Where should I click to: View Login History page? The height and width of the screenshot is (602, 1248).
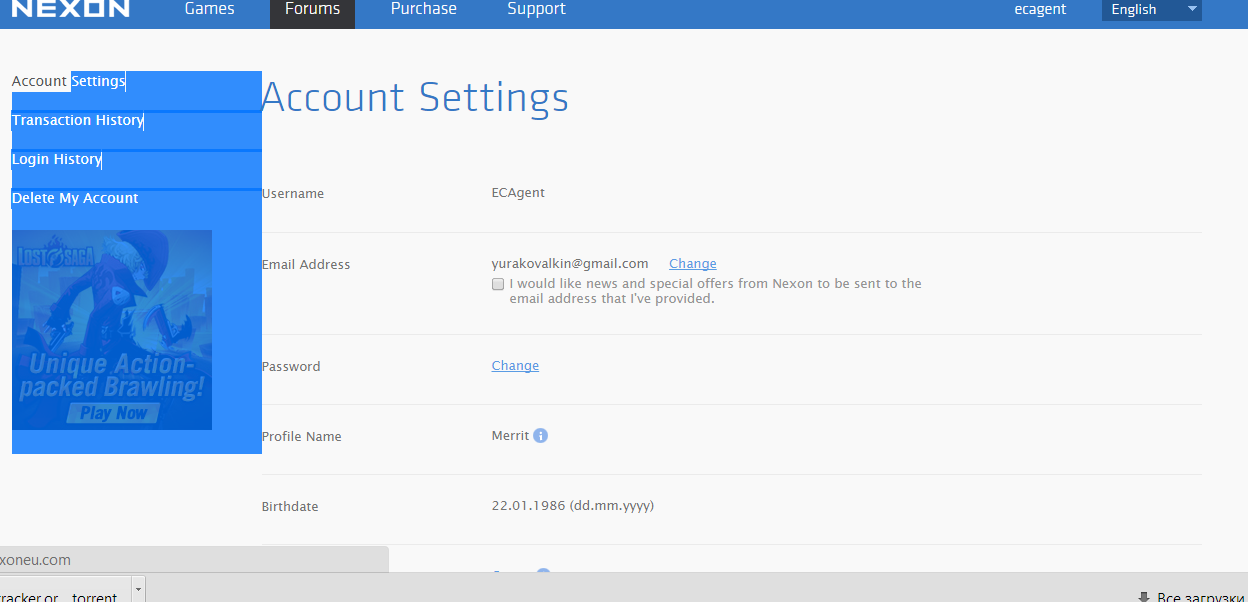tap(57, 159)
